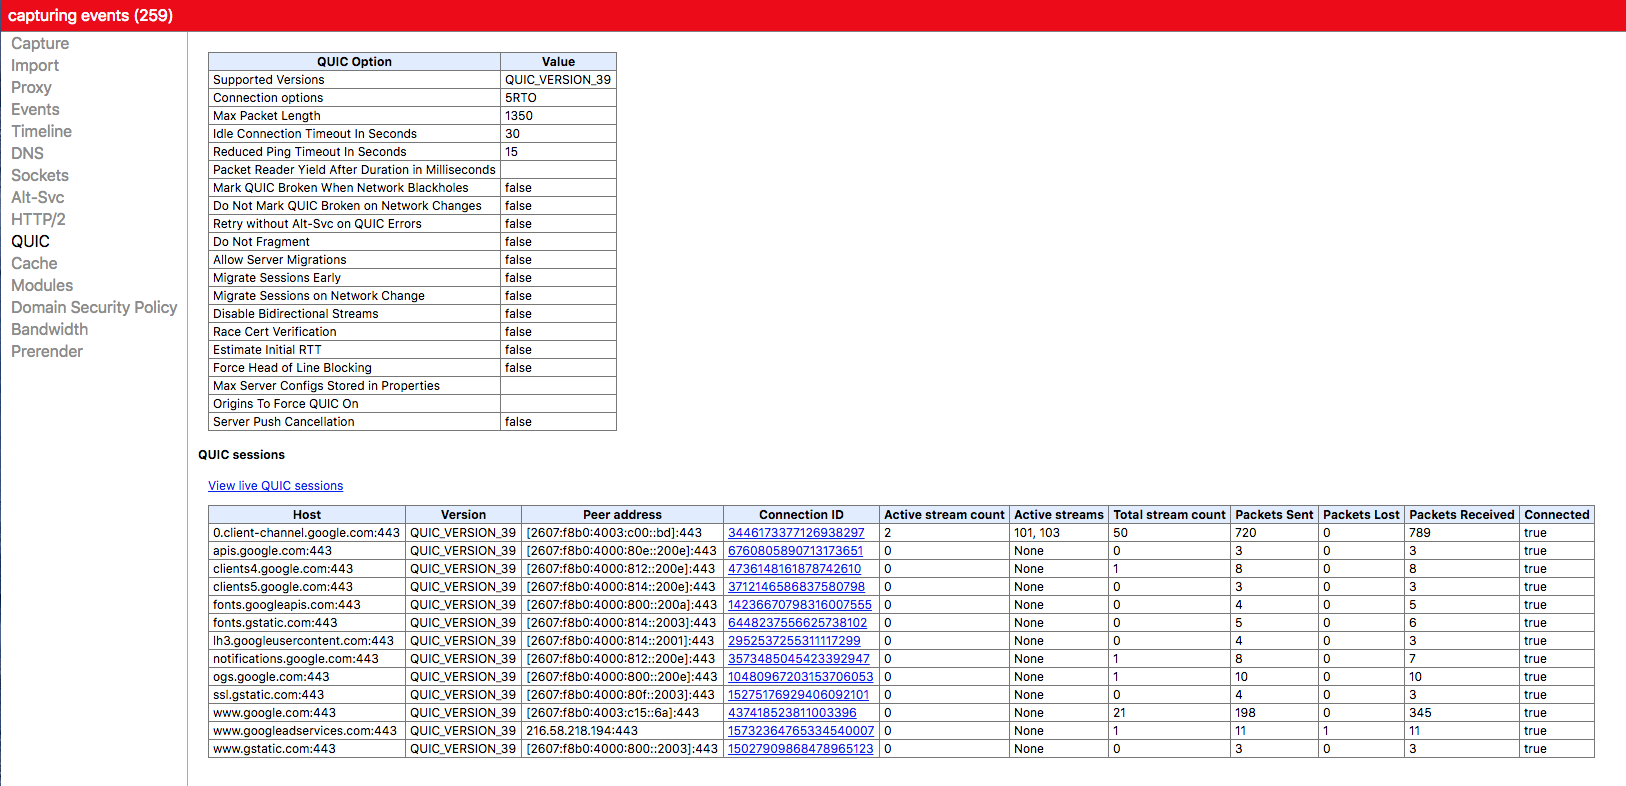The image size is (1626, 786).
Task: Switch to the Prerender tab
Action: pos(47,352)
